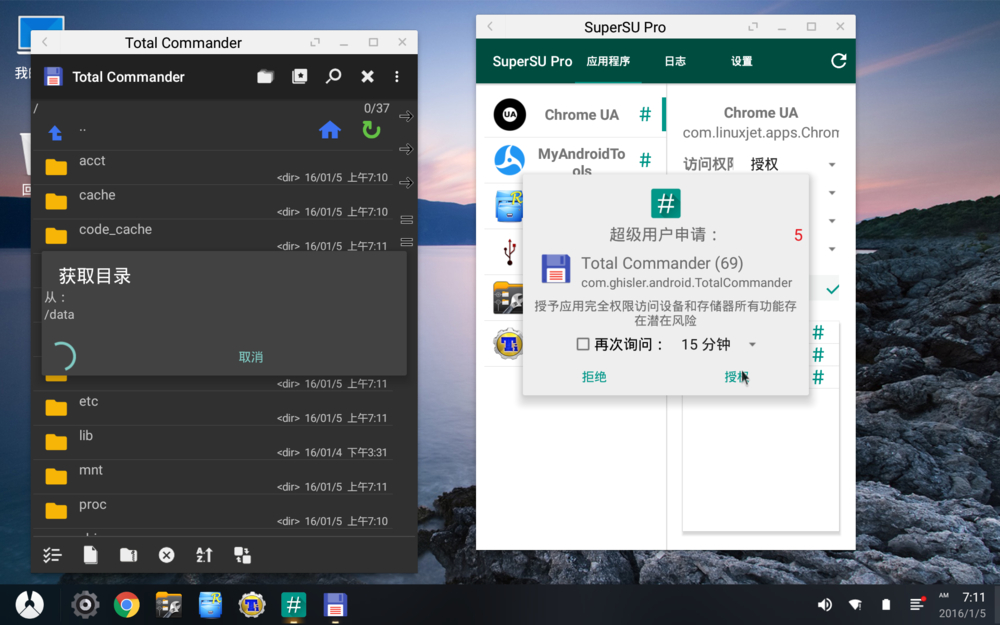This screenshot has height=625, width=1000.
Task: Click USB trident app icon in SuperSU list
Action: pyautogui.click(x=509, y=251)
